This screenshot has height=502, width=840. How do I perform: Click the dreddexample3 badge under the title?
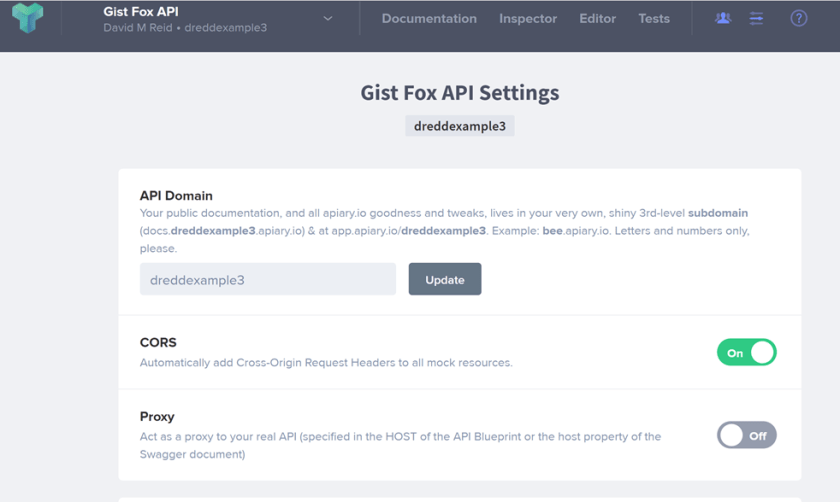459,126
